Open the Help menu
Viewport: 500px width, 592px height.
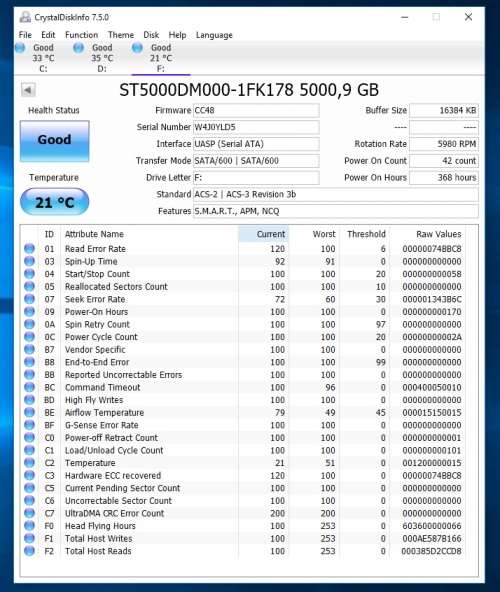[x=177, y=35]
